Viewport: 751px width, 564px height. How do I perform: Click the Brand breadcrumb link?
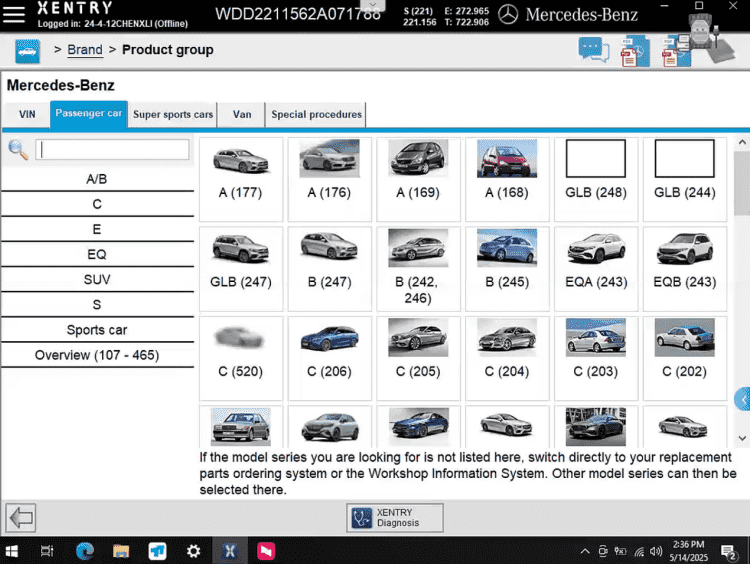click(x=85, y=50)
